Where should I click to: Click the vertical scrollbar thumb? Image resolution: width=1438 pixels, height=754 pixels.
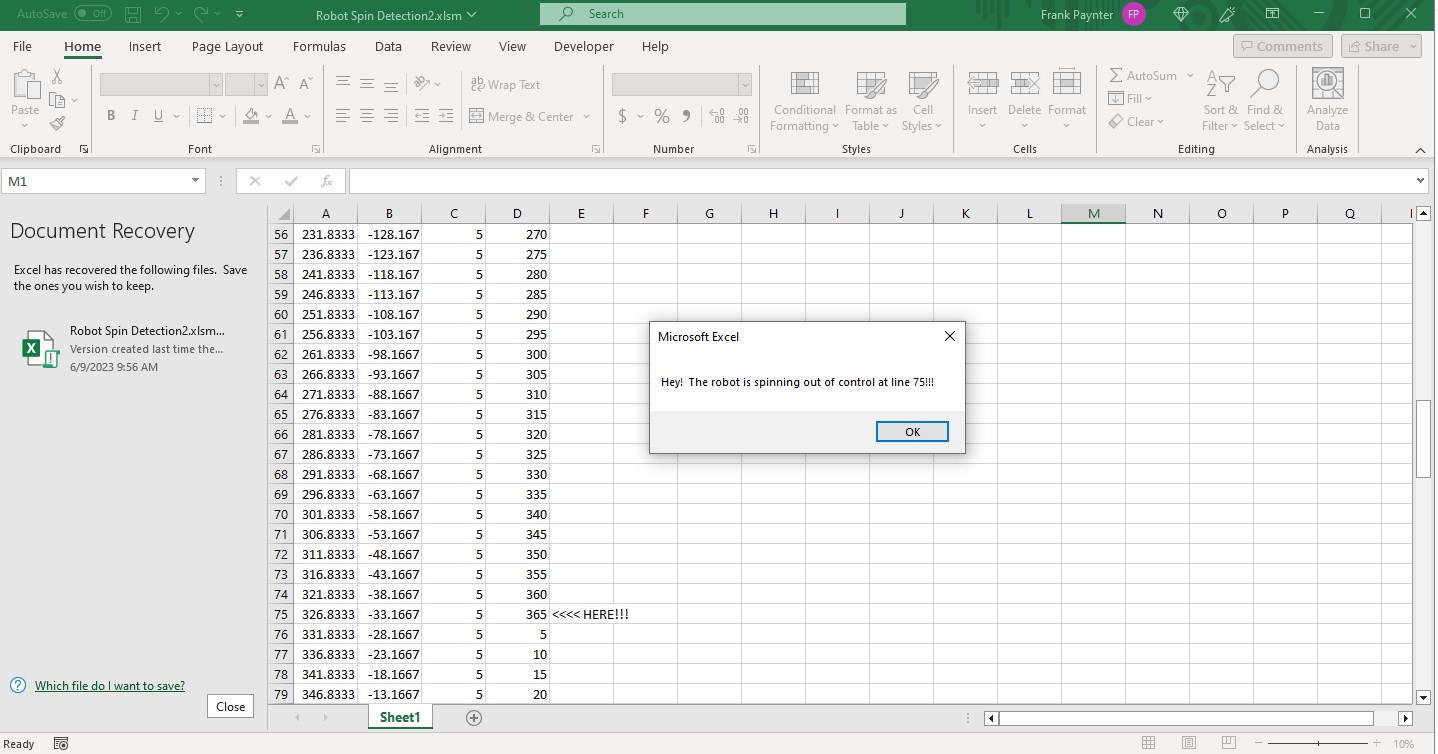coord(1423,439)
